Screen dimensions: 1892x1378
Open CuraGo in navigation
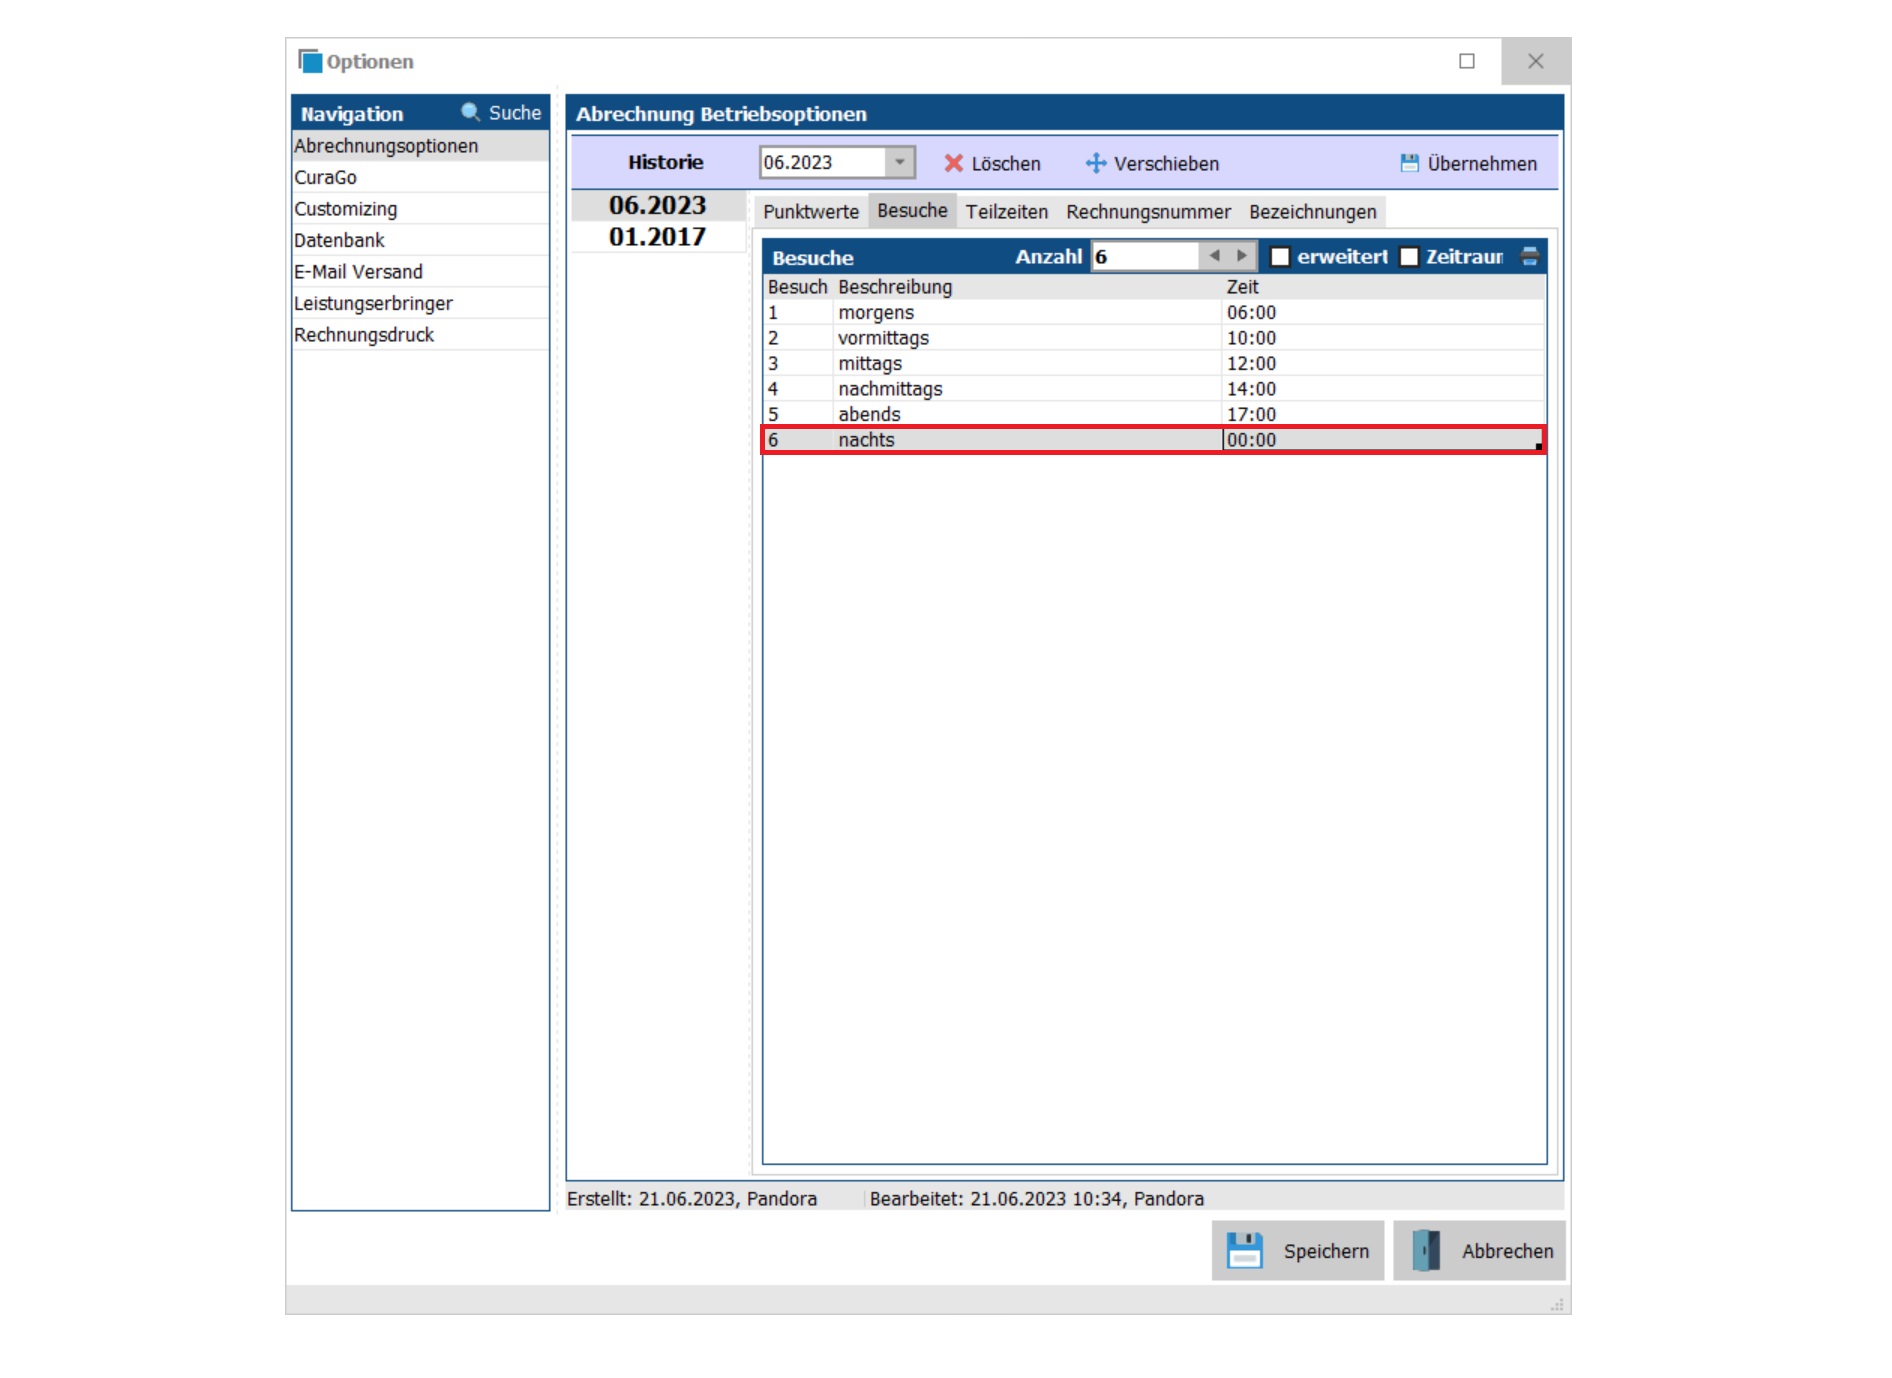(420, 177)
